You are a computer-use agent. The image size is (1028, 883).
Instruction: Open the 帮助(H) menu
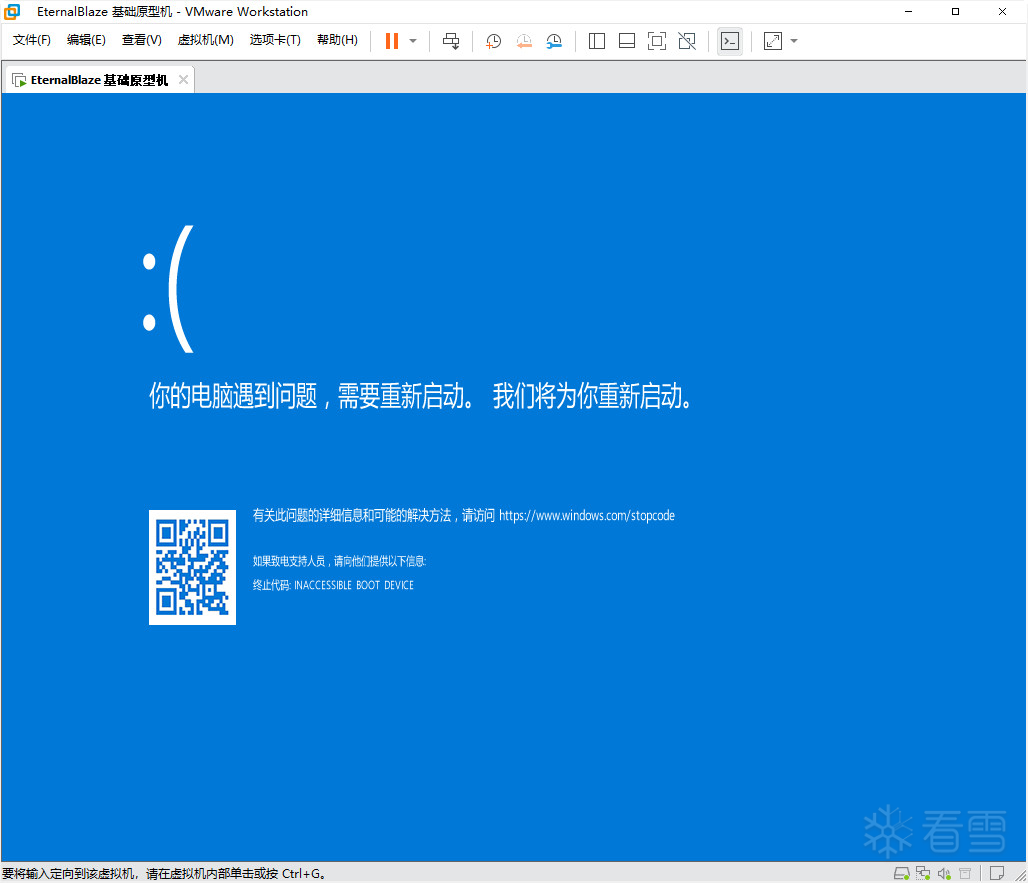pyautogui.click(x=337, y=40)
